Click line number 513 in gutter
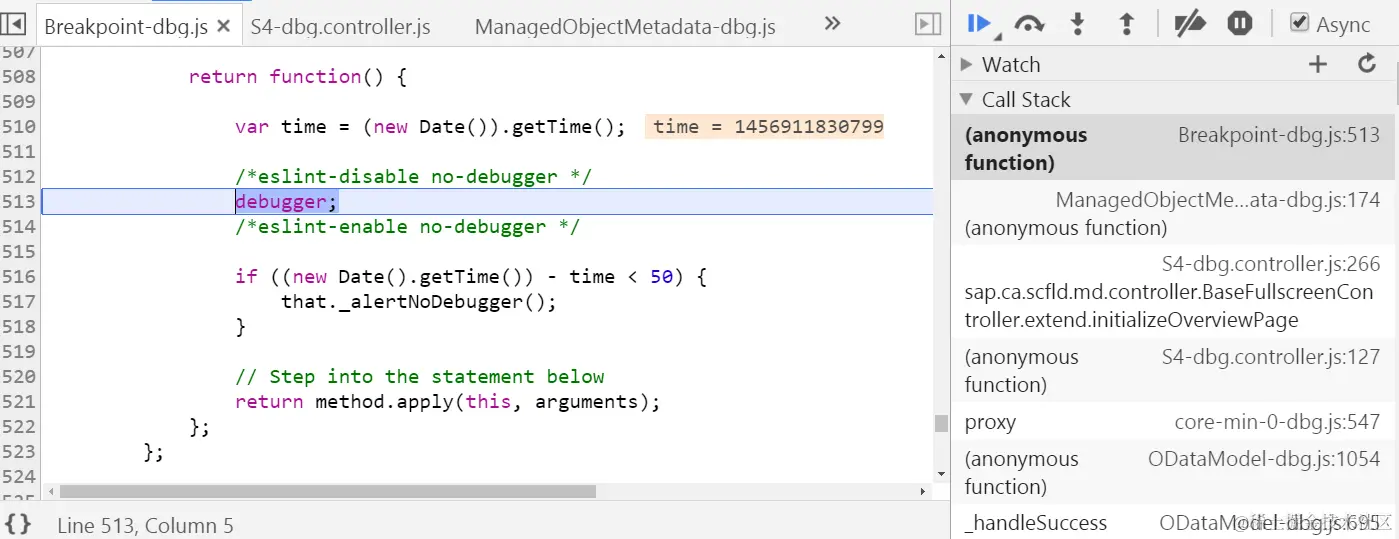The image size is (1399, 539). (19, 201)
